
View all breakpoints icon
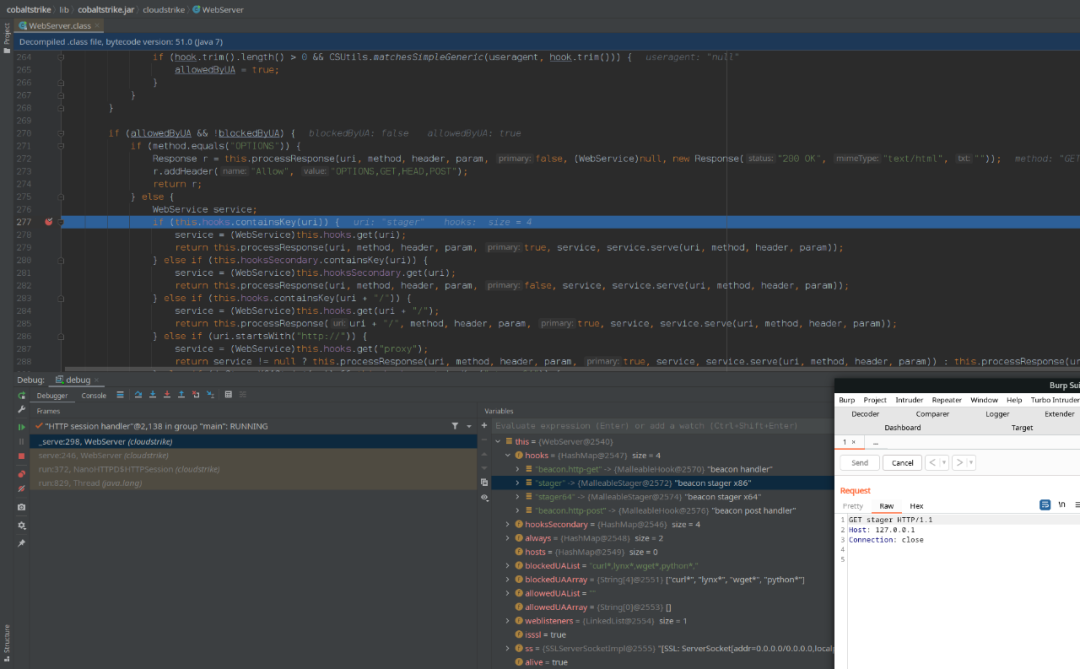21,474
